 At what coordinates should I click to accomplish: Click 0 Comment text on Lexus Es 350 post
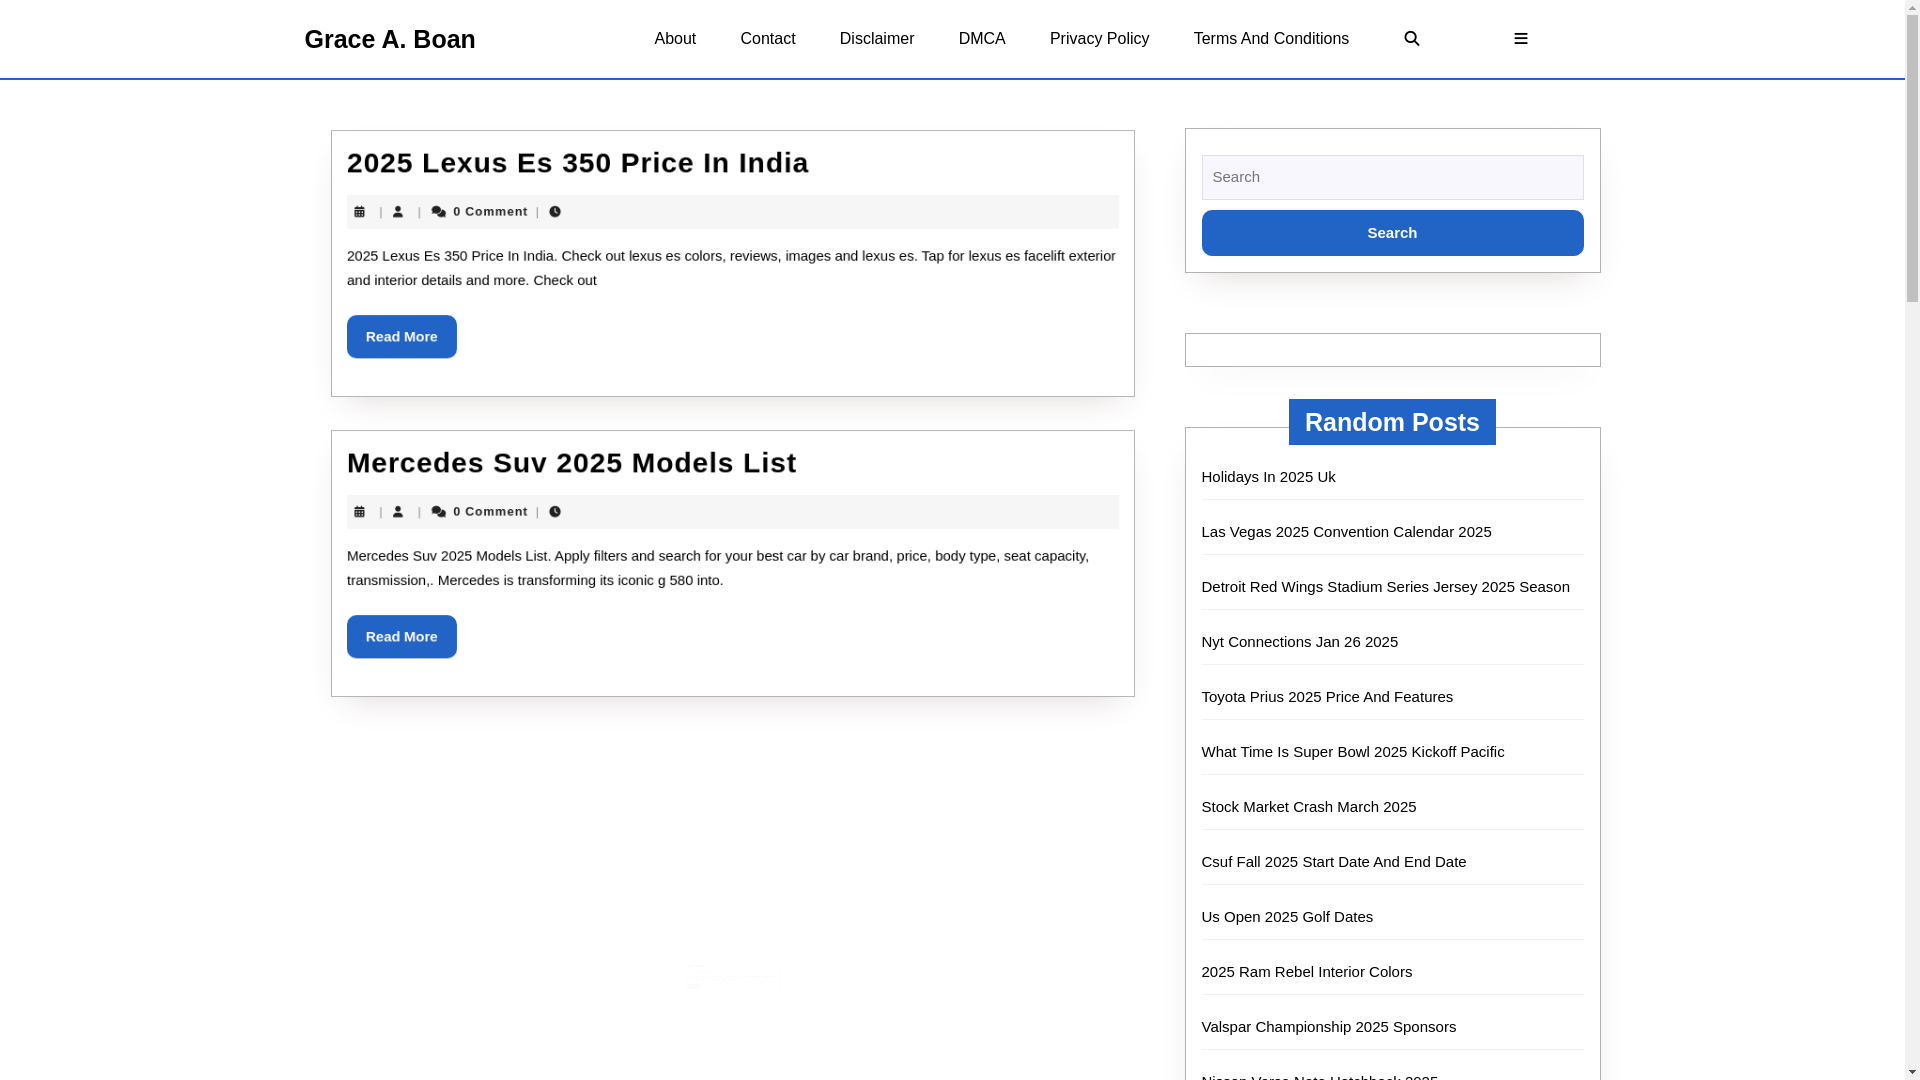click(x=490, y=211)
